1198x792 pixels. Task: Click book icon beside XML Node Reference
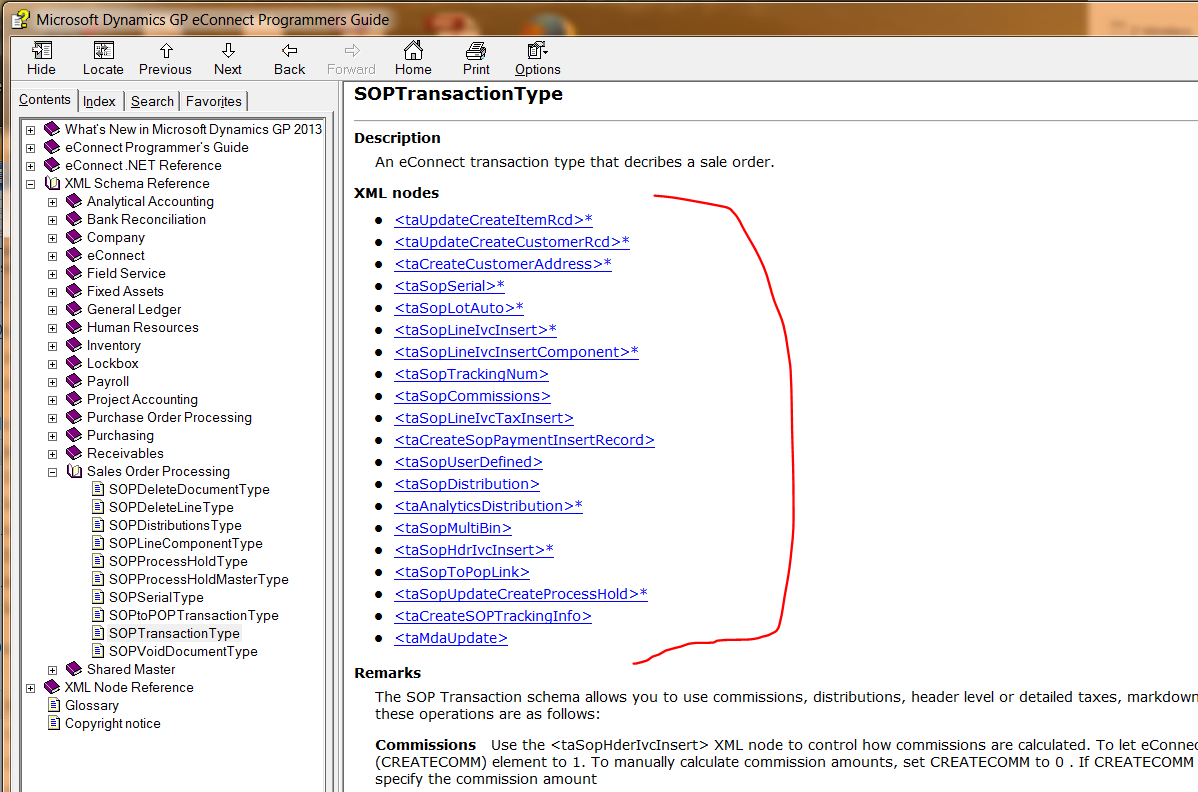[x=52, y=687]
